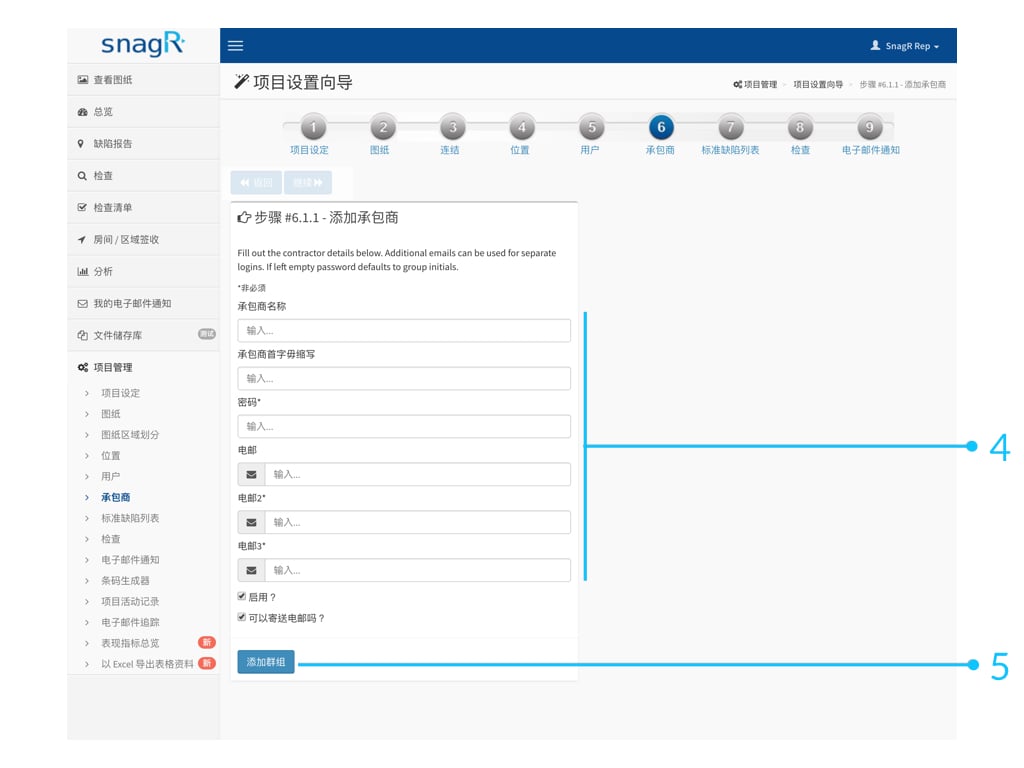1024x768 pixels.
Task: Expand the 图纸区域划分 chevron
Action: pyautogui.click(x=87, y=435)
